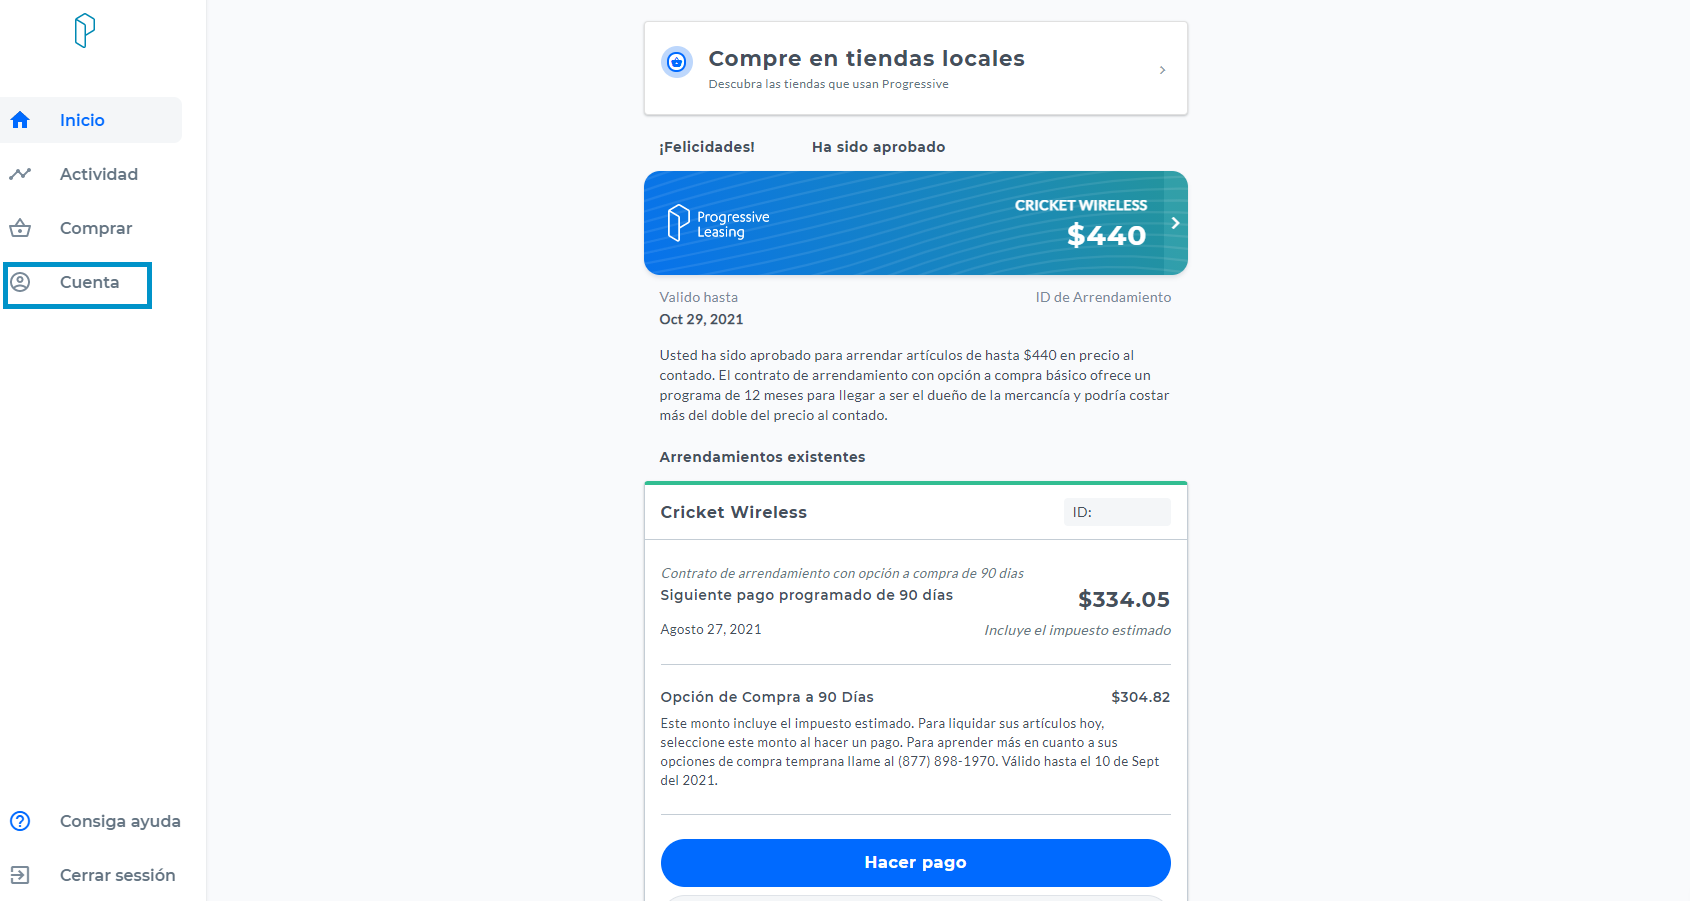
Task: Select the Comprar basket icon
Action: coord(20,228)
